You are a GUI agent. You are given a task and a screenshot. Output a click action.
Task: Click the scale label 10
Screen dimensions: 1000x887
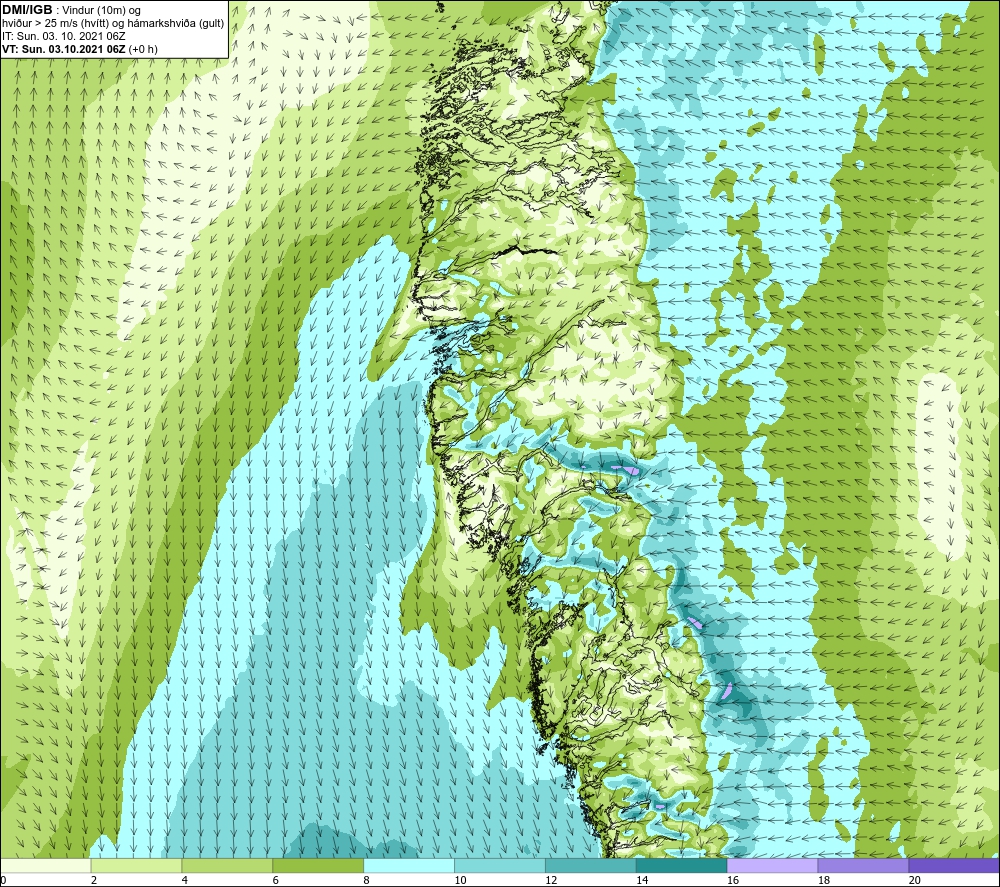click(x=460, y=880)
